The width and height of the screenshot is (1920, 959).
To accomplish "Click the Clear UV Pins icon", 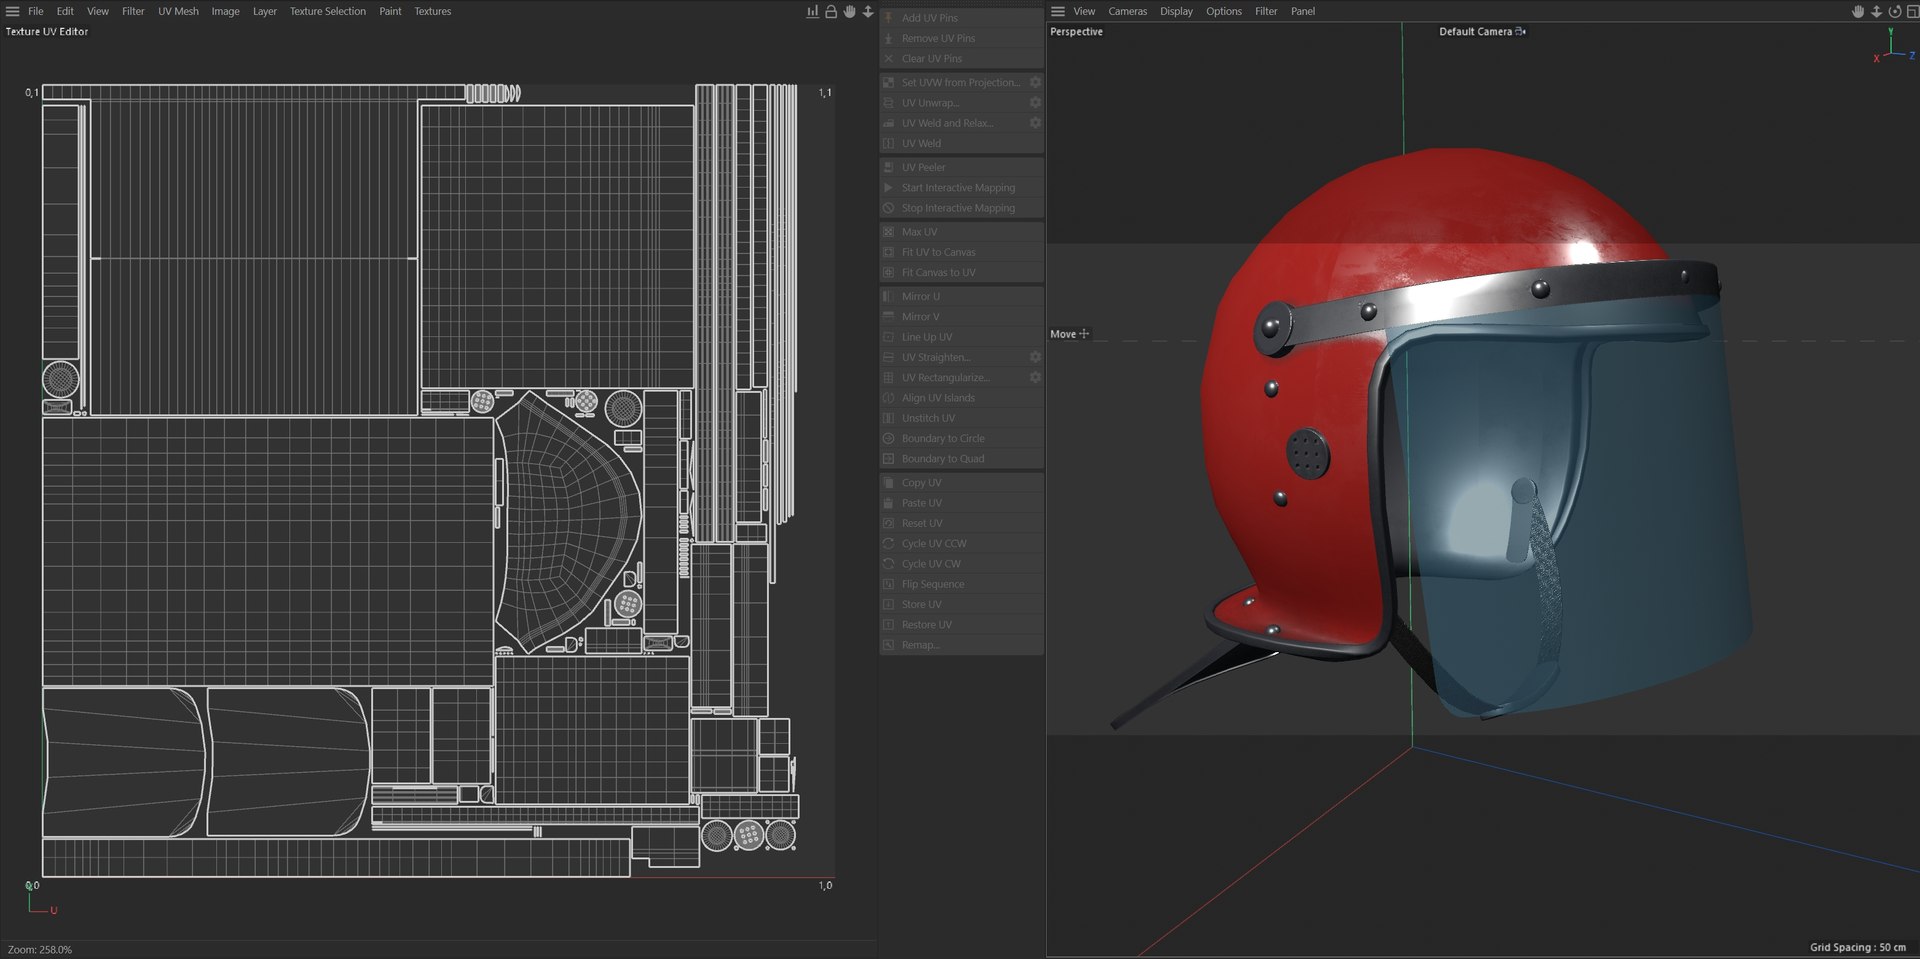I will 888,58.
